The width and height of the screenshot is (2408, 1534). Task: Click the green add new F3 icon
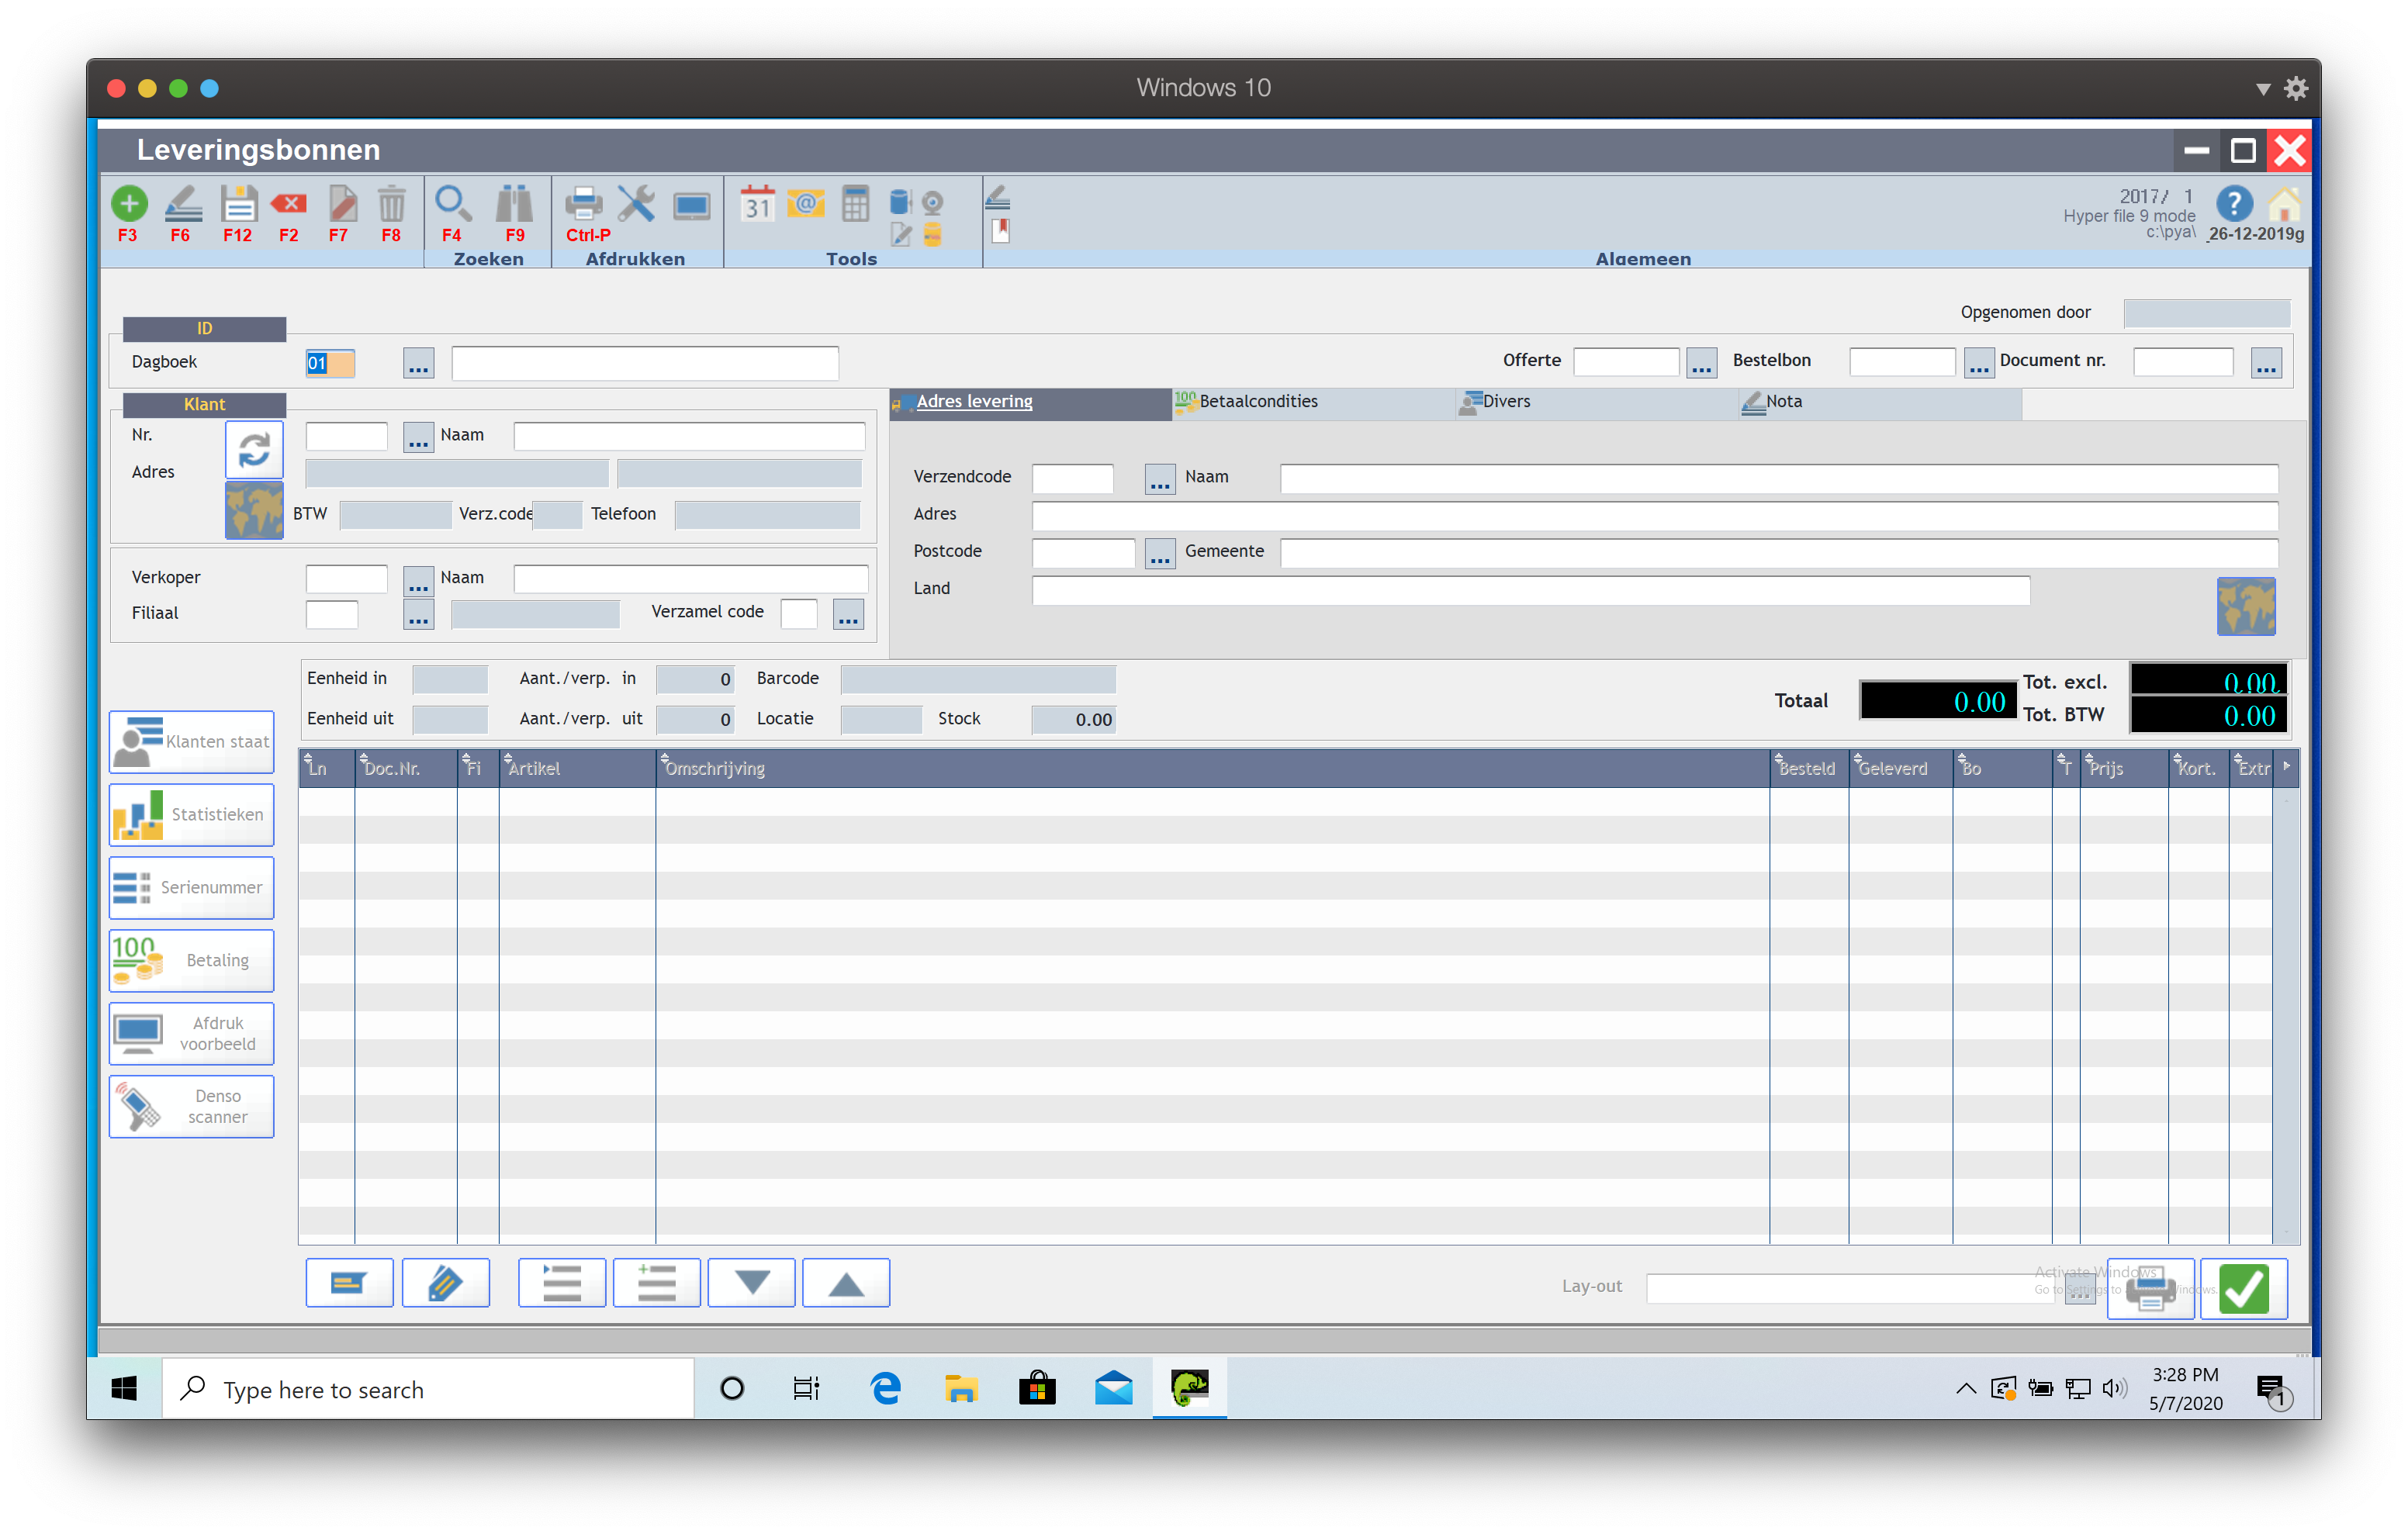point(128,204)
